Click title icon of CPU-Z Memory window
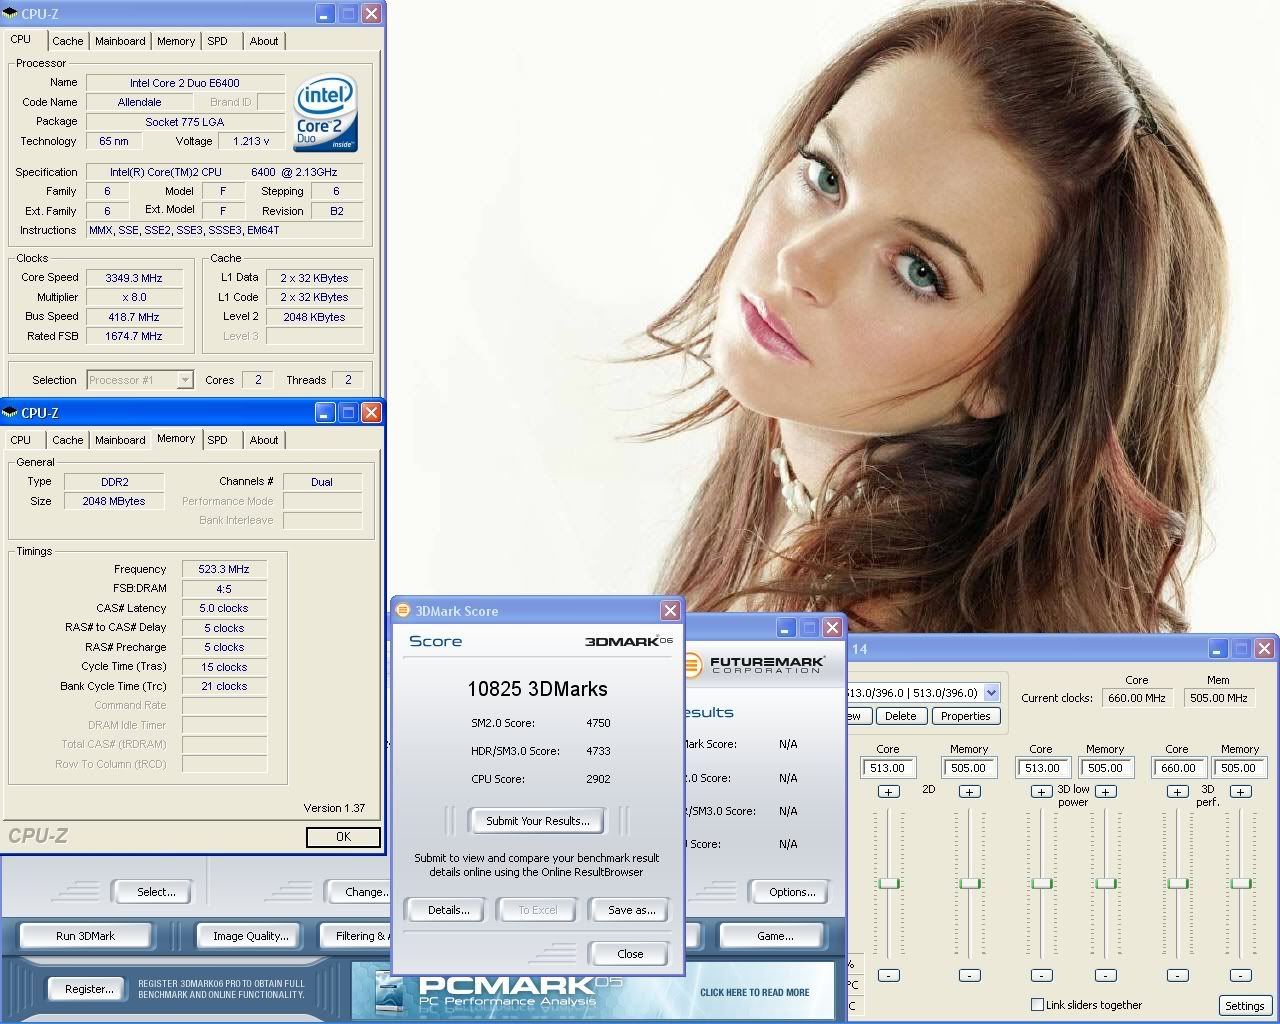This screenshot has height=1024, width=1280. coord(10,412)
